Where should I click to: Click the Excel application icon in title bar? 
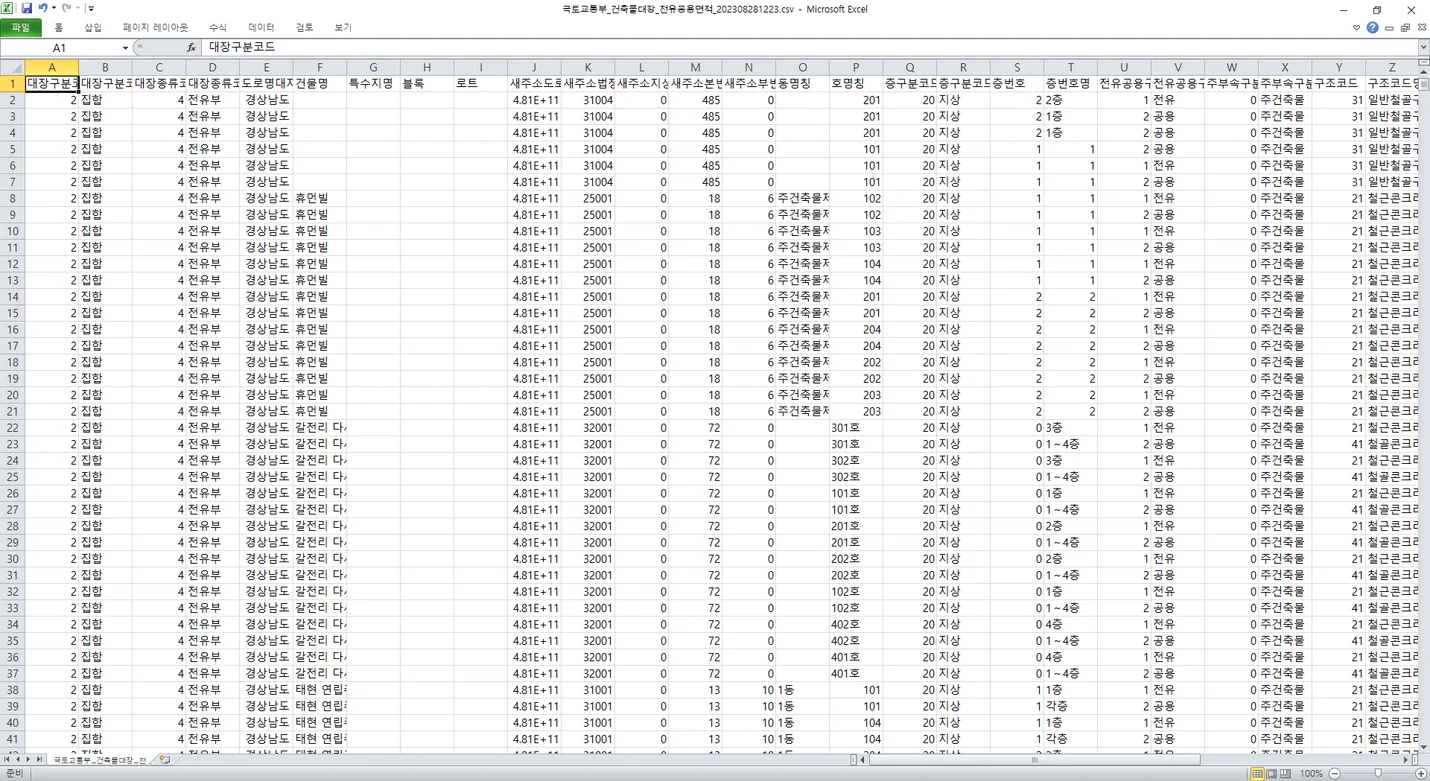[9, 8]
